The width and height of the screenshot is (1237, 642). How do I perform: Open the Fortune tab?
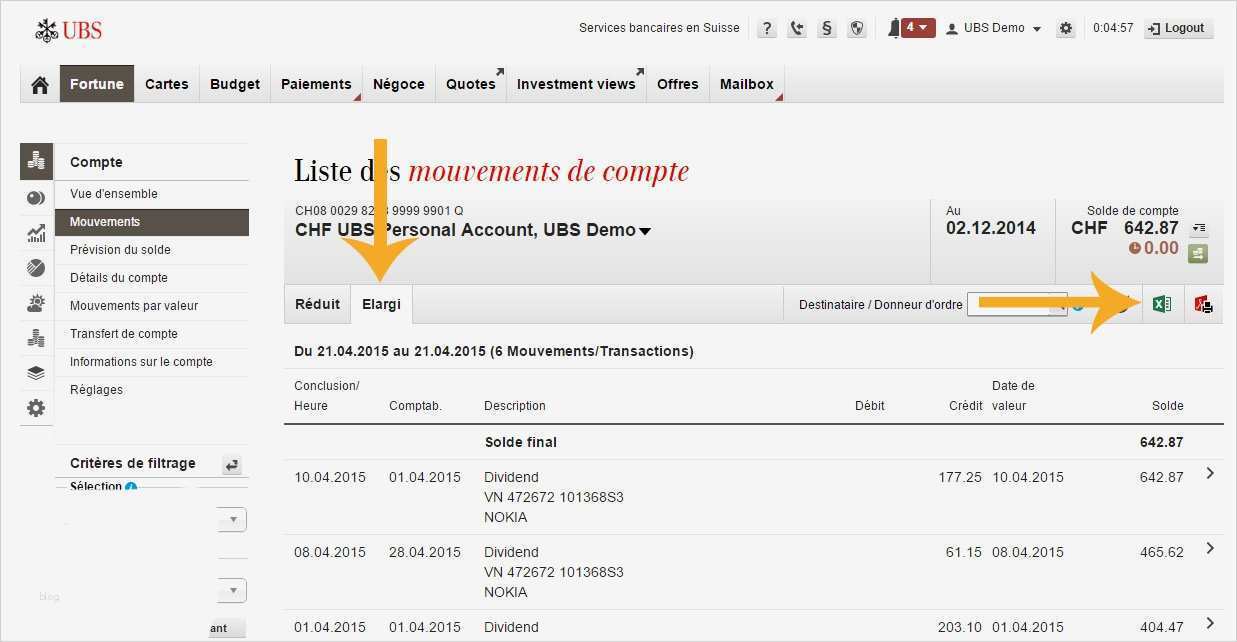pyautogui.click(x=97, y=84)
